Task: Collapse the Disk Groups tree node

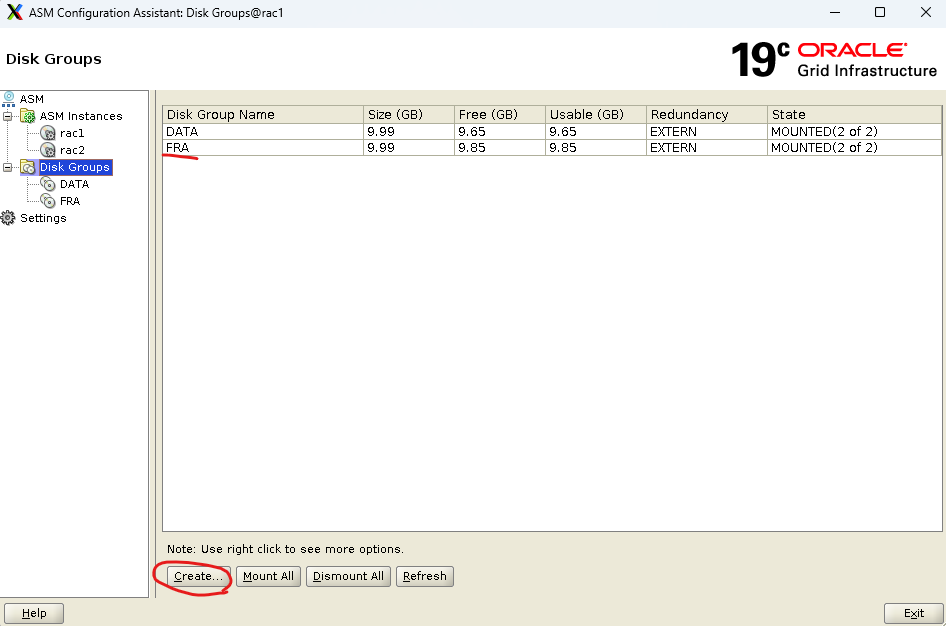Action: coord(7,167)
